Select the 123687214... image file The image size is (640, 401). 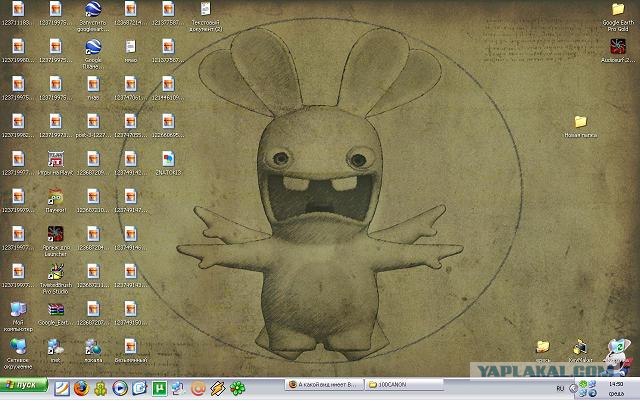pos(131,13)
